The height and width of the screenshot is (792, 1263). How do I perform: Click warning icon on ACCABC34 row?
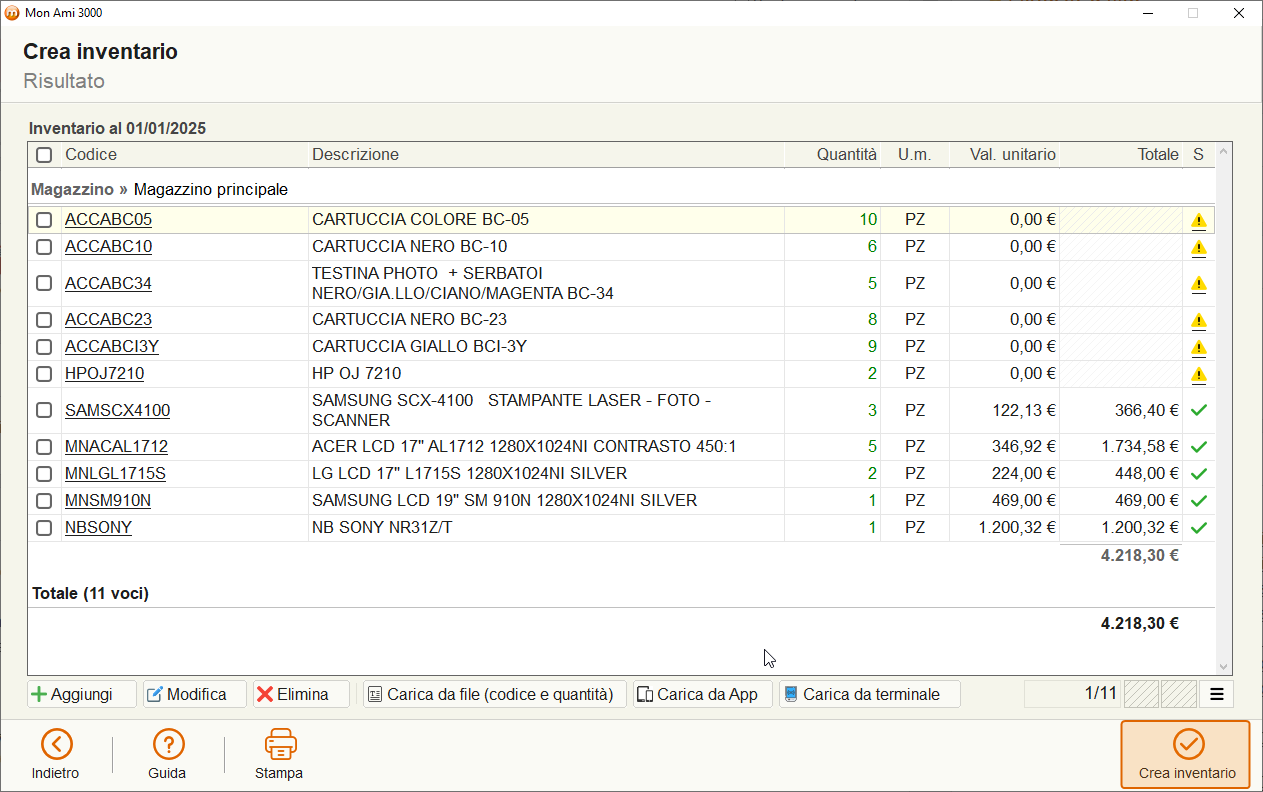pos(1198,284)
